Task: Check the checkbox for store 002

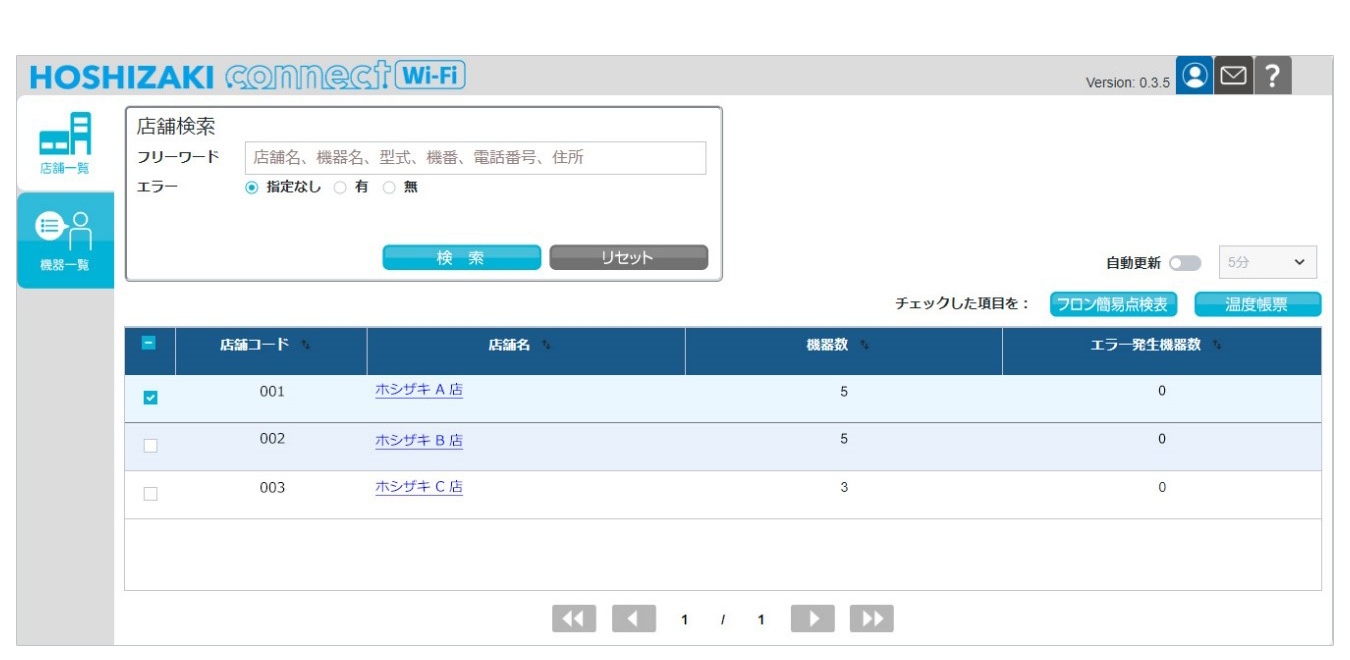Action: pos(150,446)
